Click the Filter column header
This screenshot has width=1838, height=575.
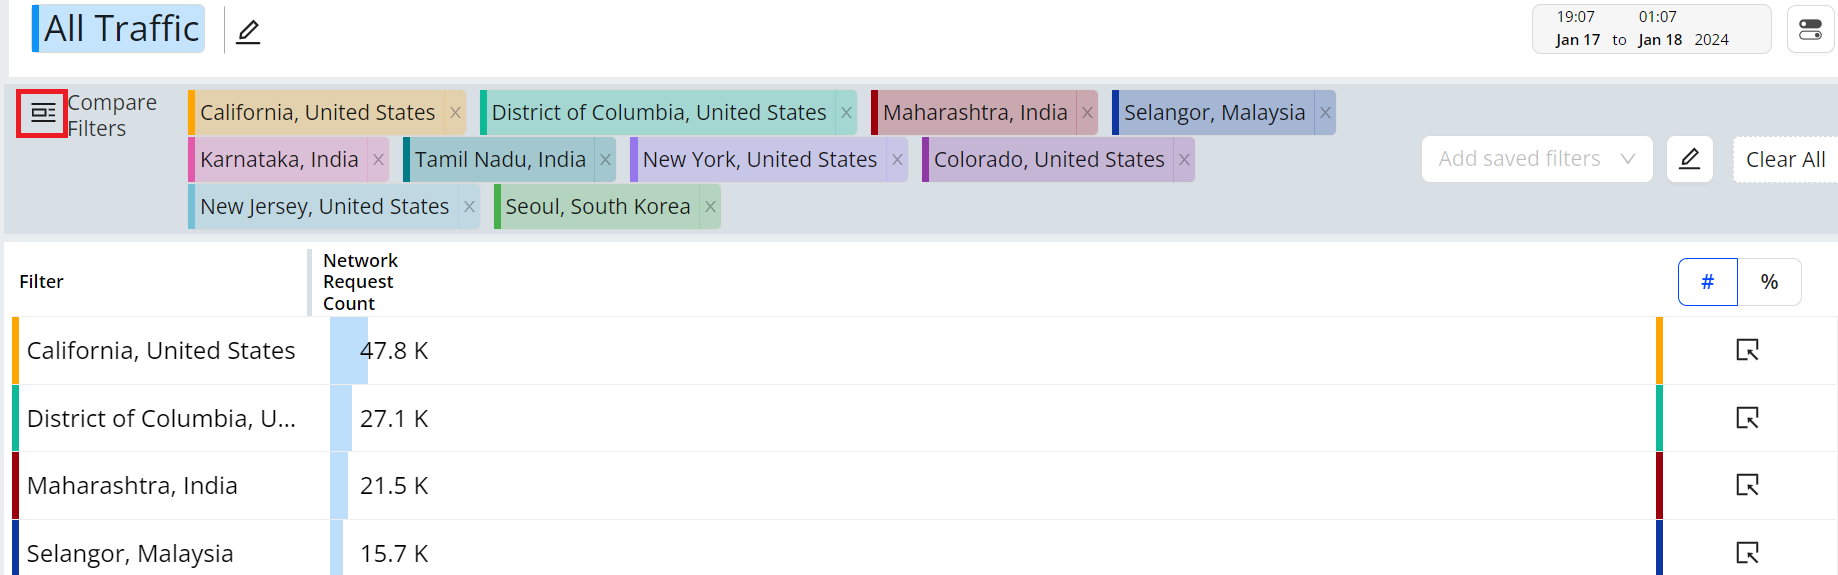pos(41,282)
